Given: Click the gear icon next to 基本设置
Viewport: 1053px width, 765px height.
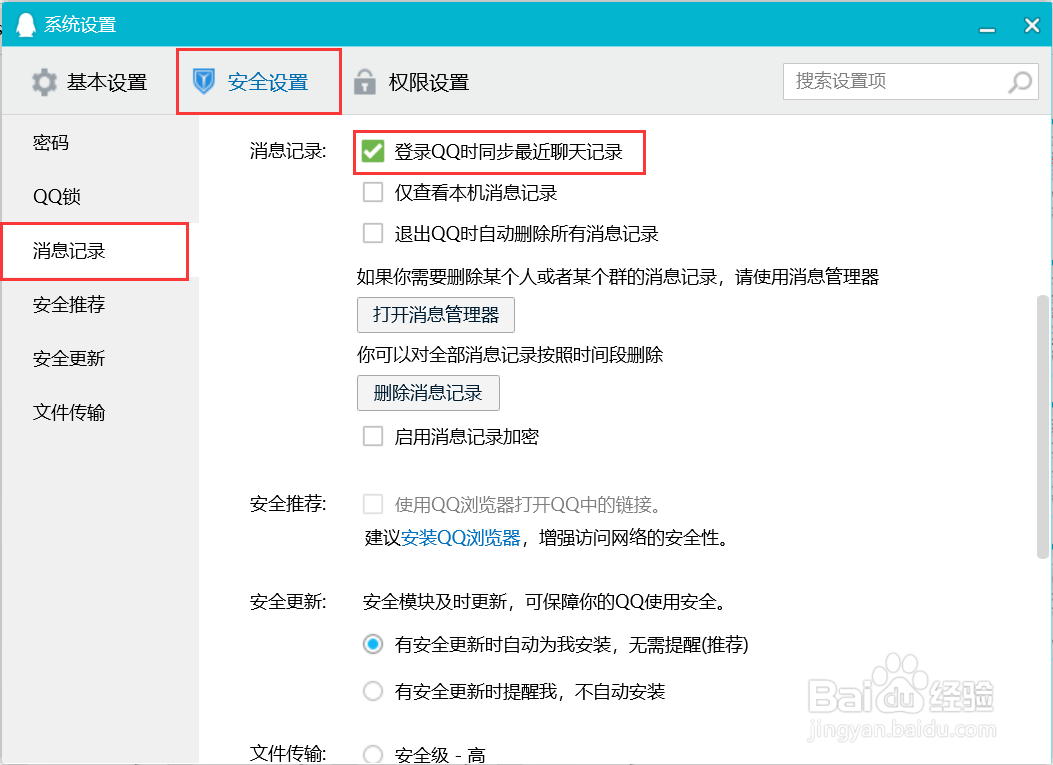Looking at the screenshot, I should 44,82.
